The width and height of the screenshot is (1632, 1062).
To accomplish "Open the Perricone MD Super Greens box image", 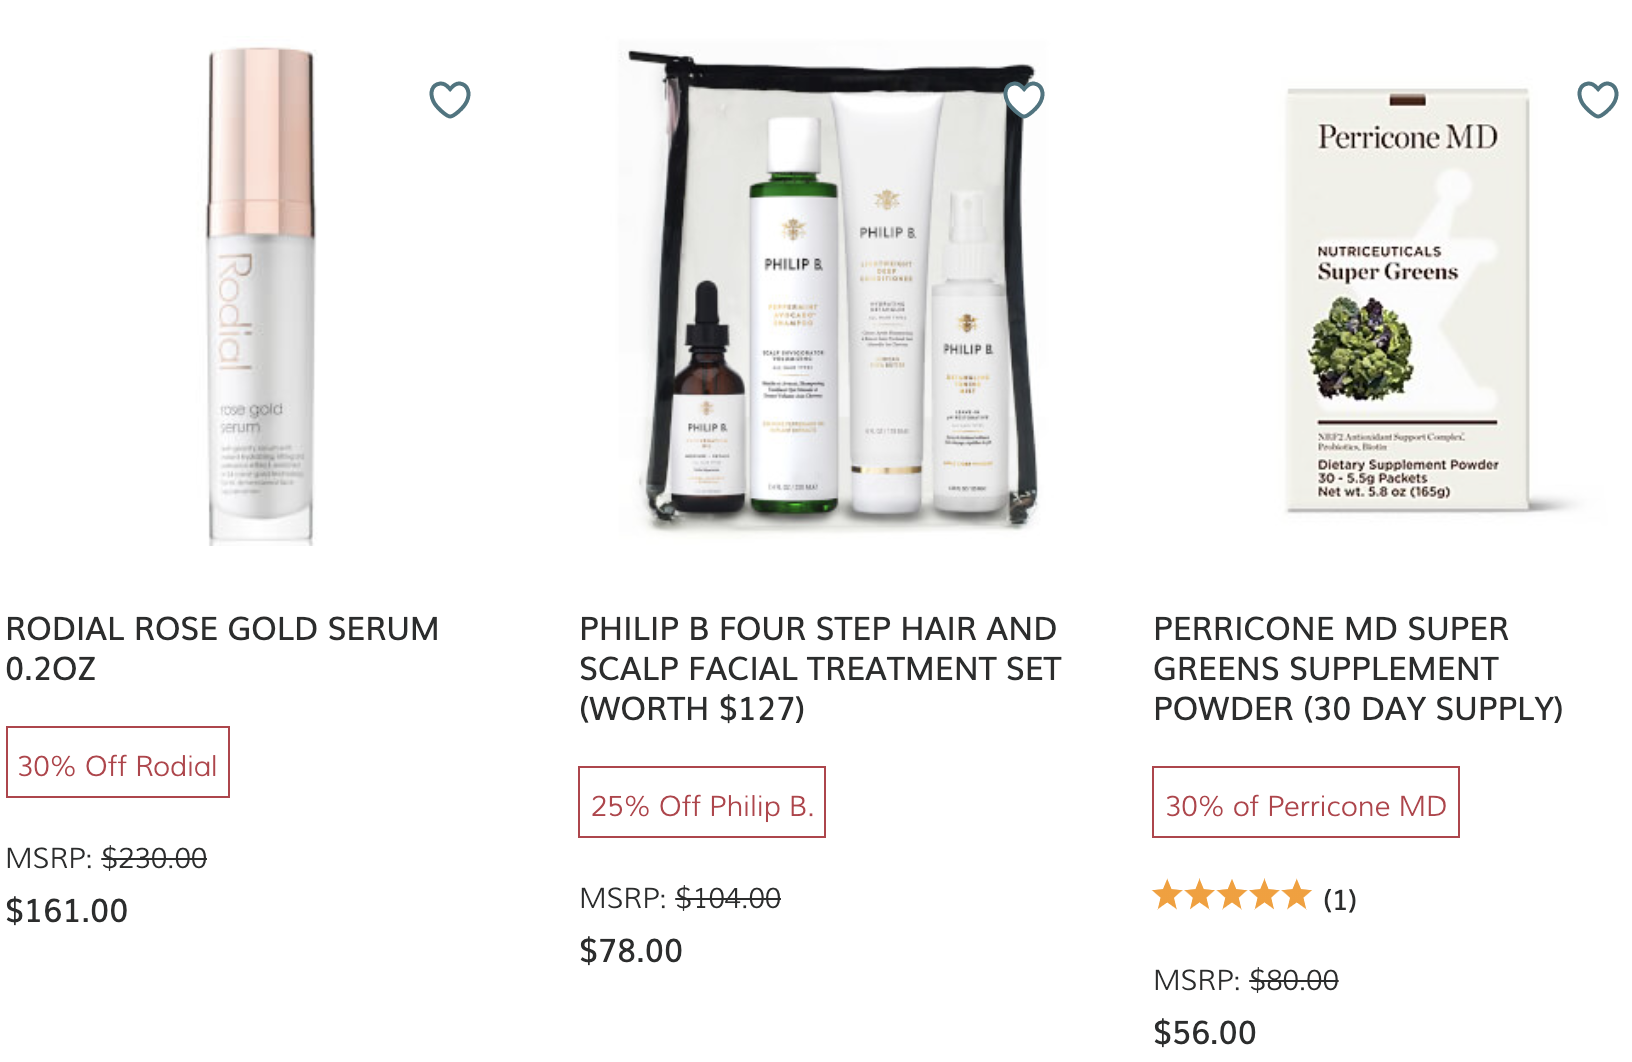I will point(1408,300).
